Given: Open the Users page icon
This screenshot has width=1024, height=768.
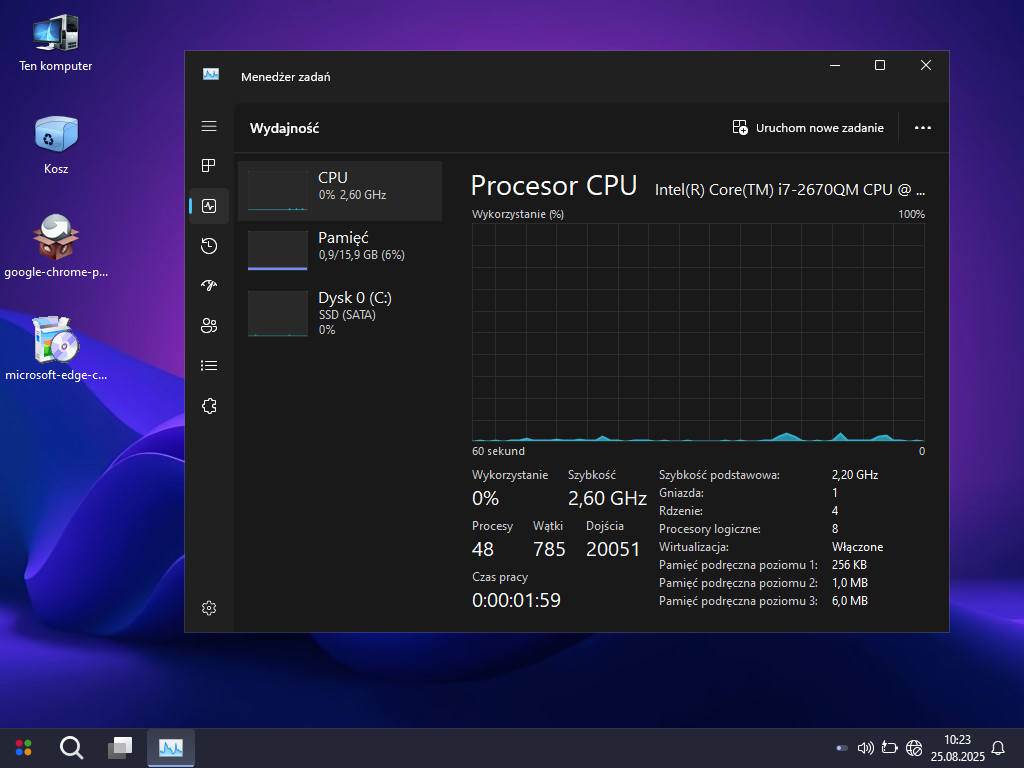Looking at the screenshot, I should [209, 326].
